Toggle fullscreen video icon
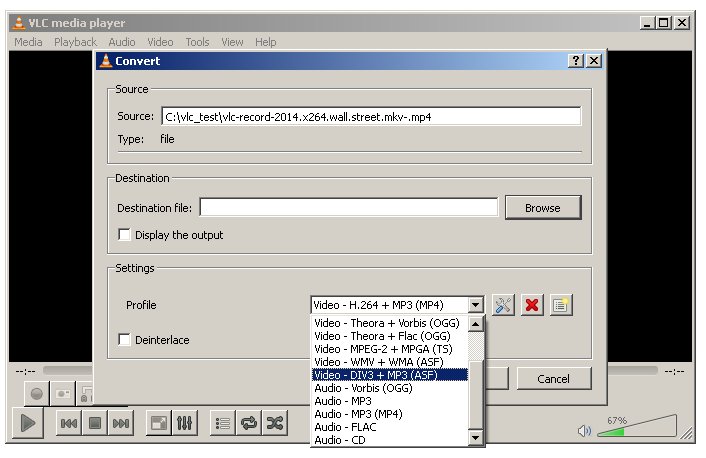The image size is (706, 458). (158, 423)
